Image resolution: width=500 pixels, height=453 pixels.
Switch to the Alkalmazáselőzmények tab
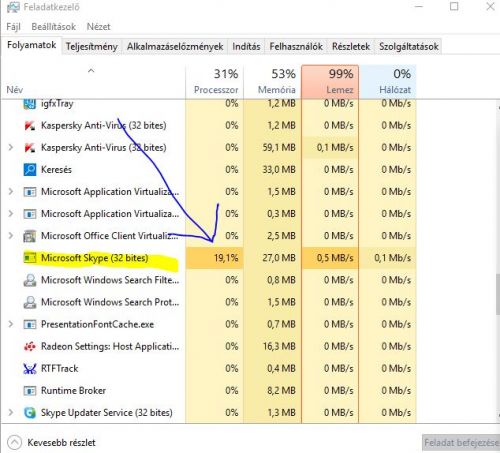coord(175,47)
